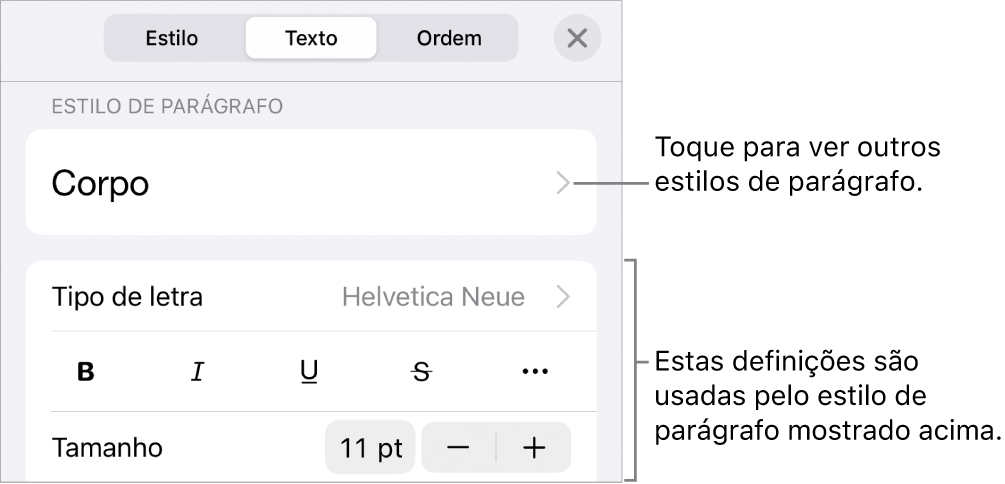Image resolution: width=1005 pixels, height=484 pixels.
Task: Select the Helvetica Neue font name
Action: point(433,297)
